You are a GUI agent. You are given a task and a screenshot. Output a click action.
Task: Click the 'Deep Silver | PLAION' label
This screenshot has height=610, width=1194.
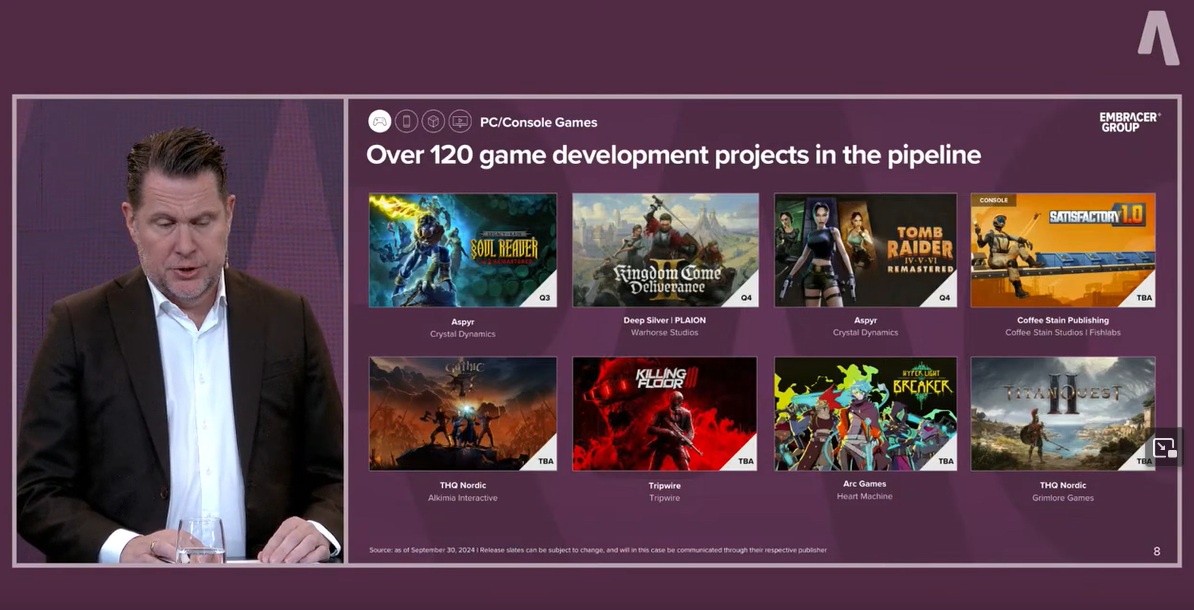pos(666,320)
